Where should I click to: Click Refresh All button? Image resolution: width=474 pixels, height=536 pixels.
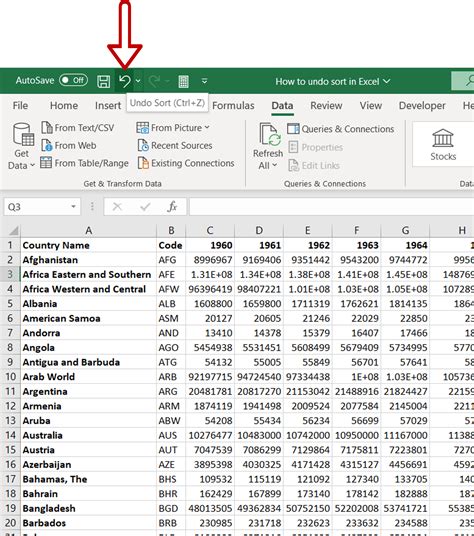(268, 146)
